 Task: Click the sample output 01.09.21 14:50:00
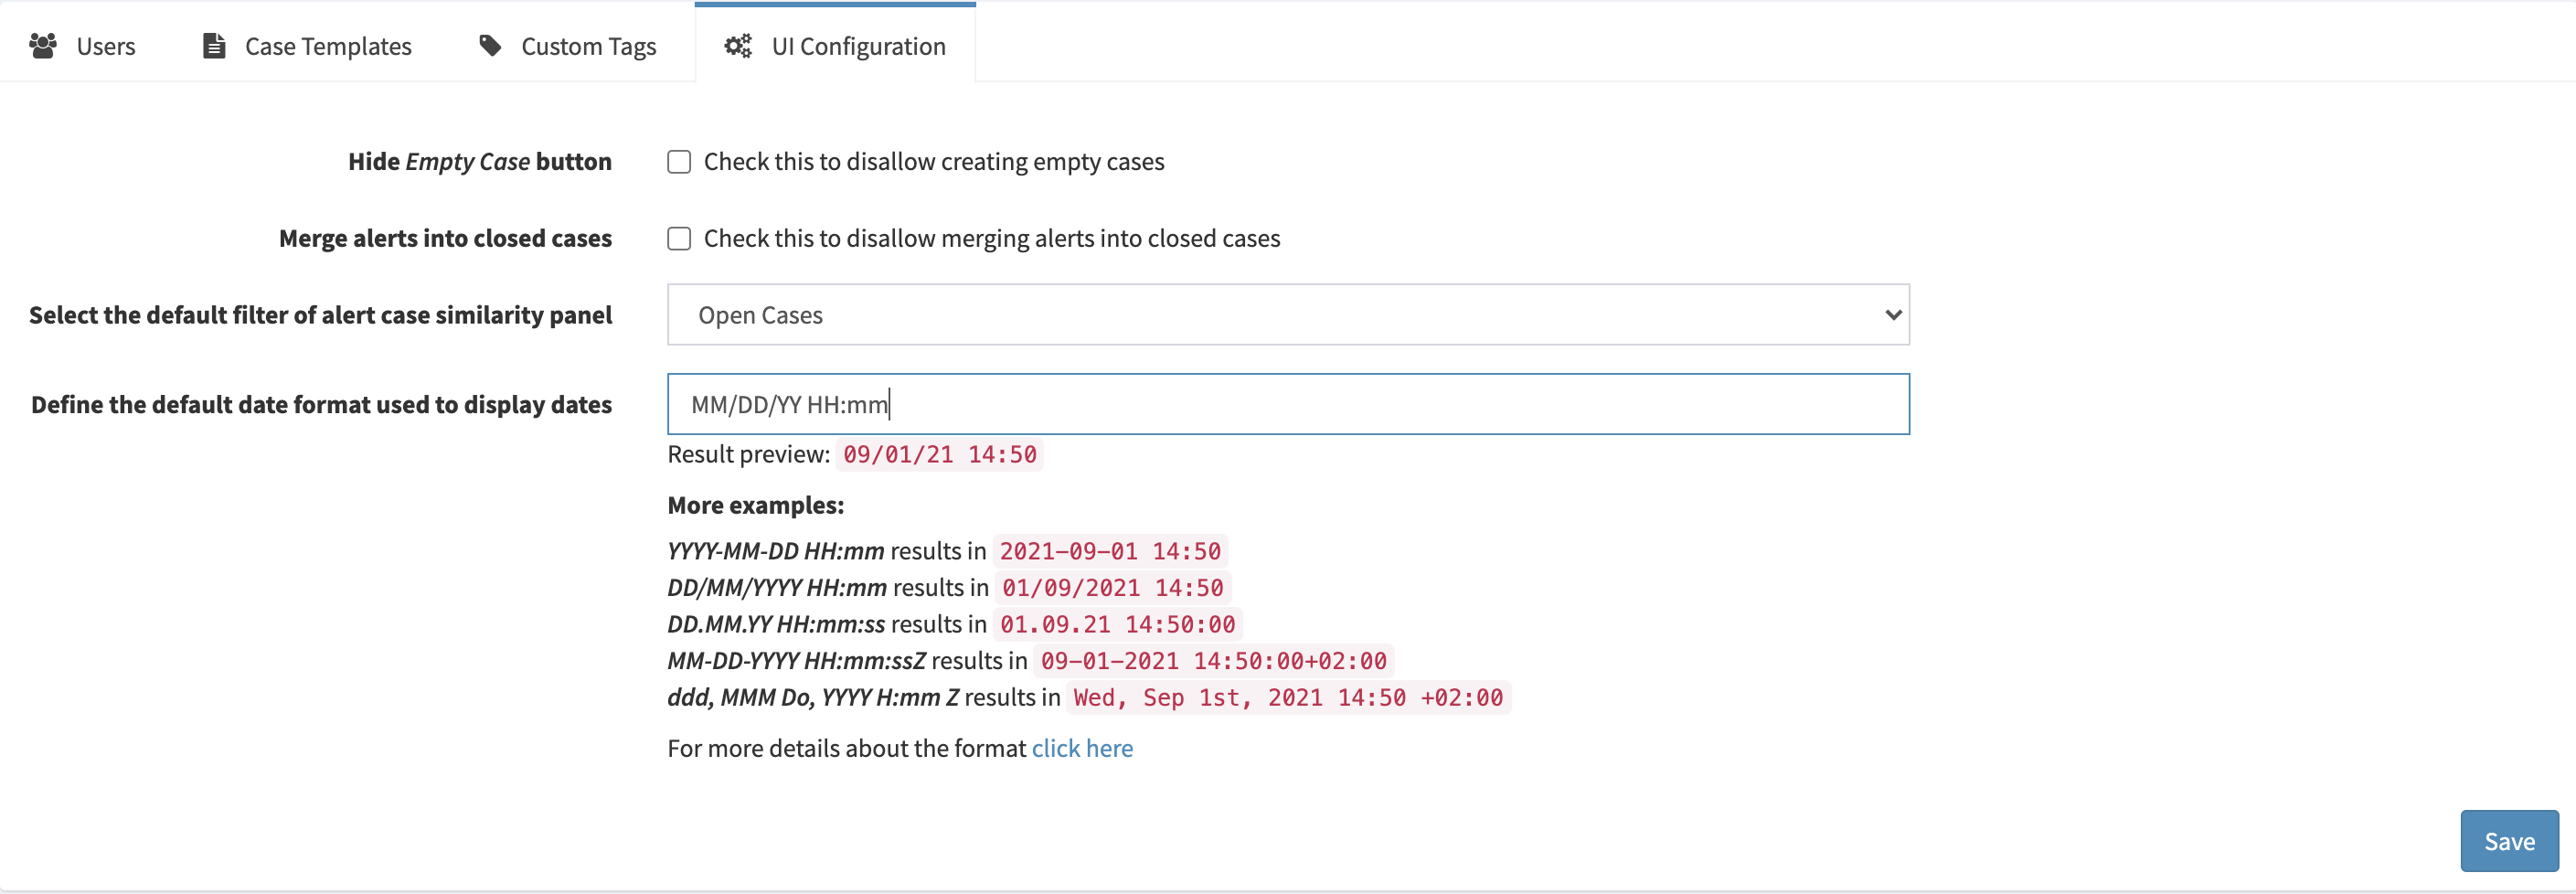pos(1118,624)
